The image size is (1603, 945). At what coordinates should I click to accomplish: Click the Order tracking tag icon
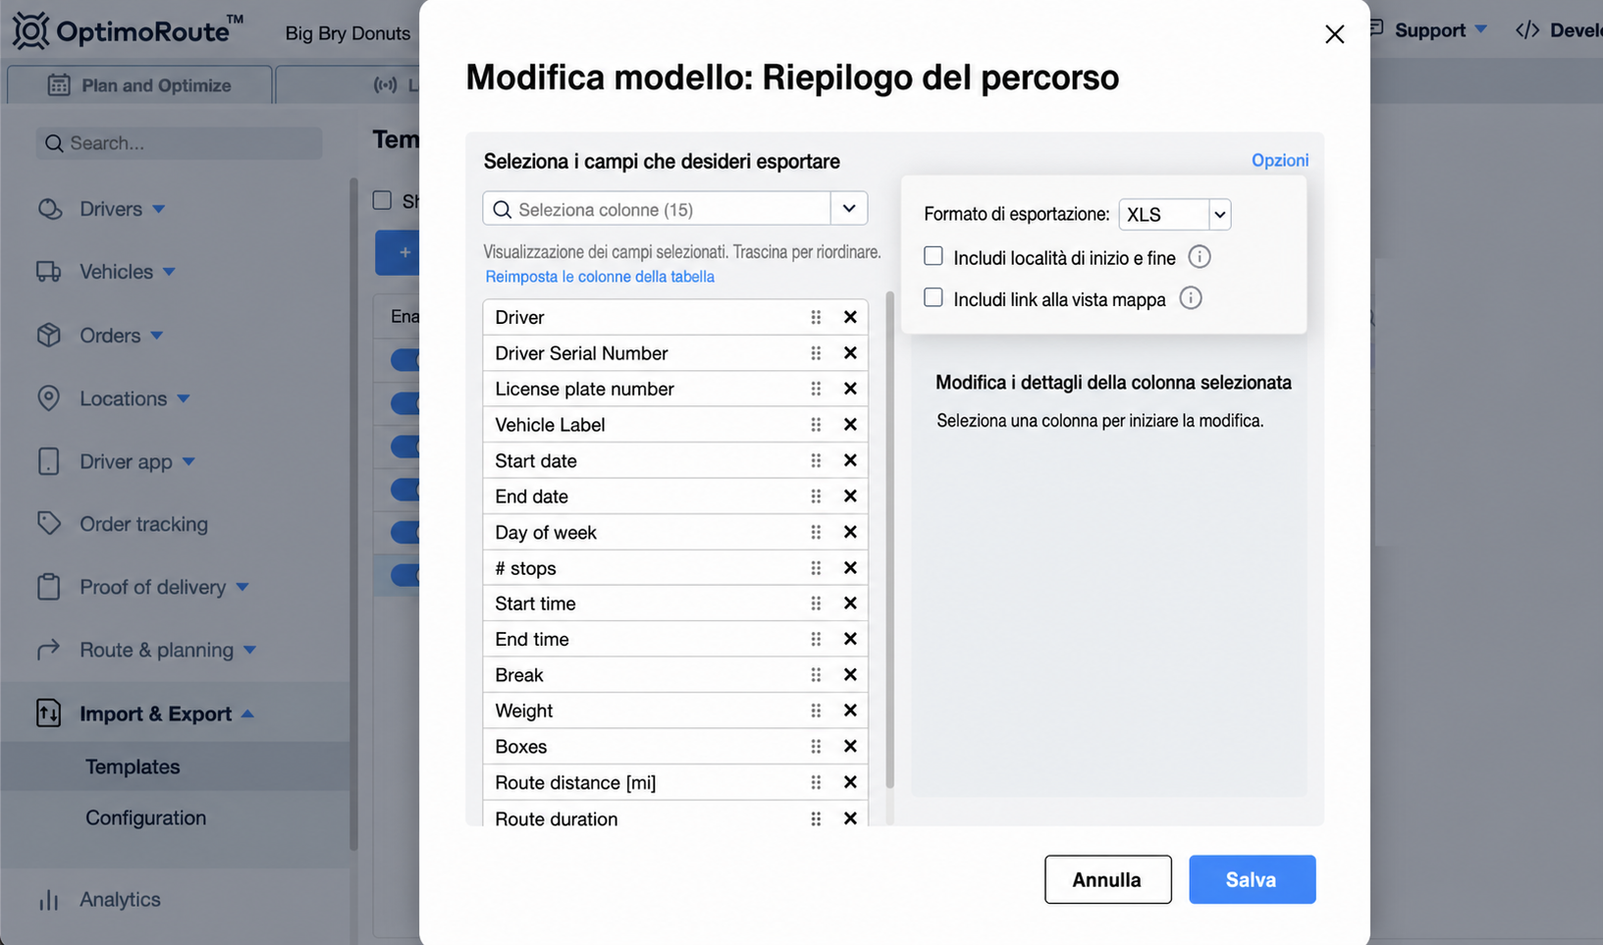click(x=49, y=524)
